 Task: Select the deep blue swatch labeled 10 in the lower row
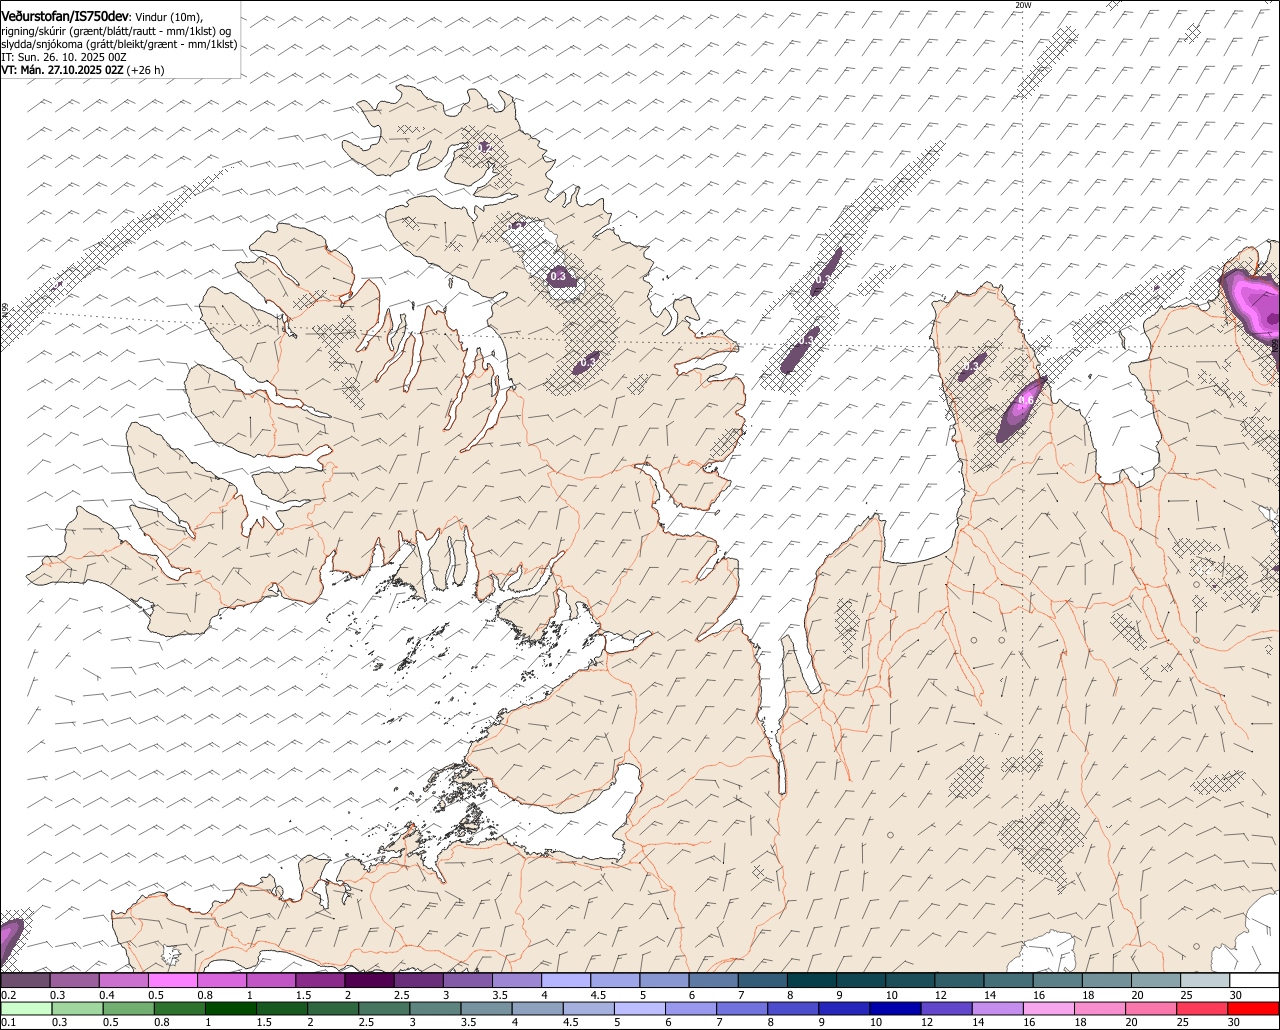[895, 1008]
